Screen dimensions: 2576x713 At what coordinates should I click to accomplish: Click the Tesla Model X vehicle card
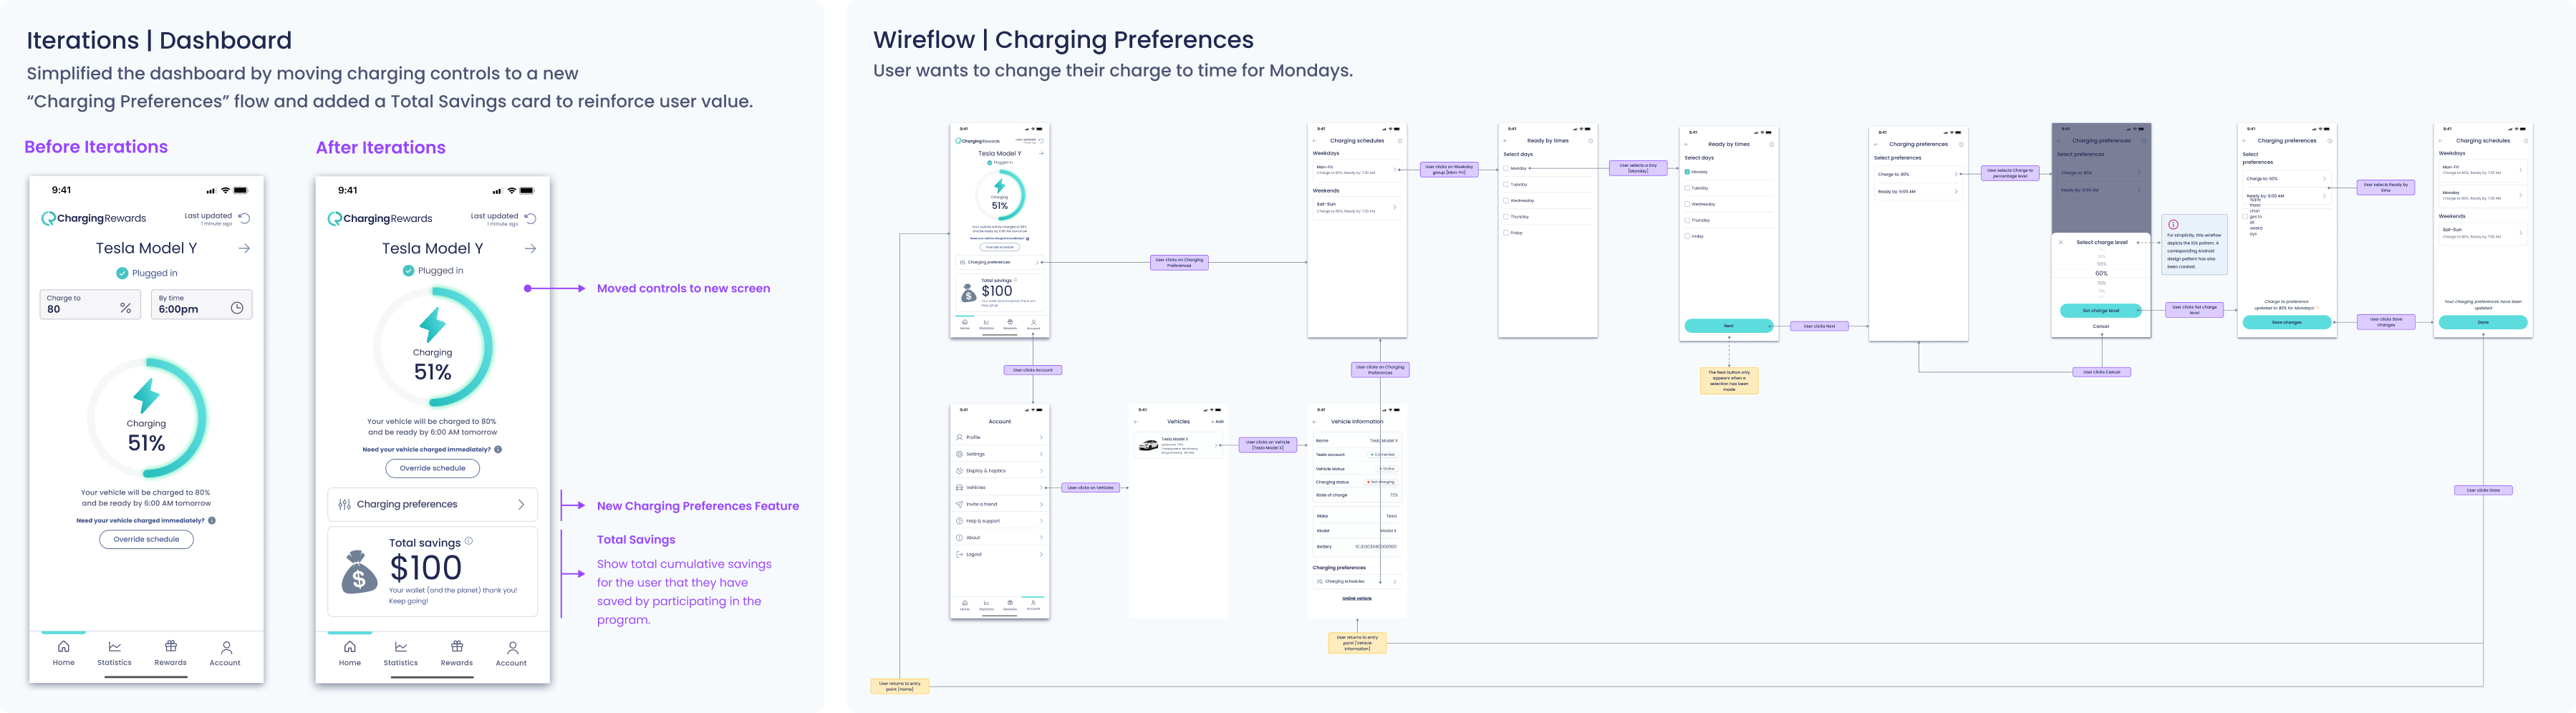1179,446
